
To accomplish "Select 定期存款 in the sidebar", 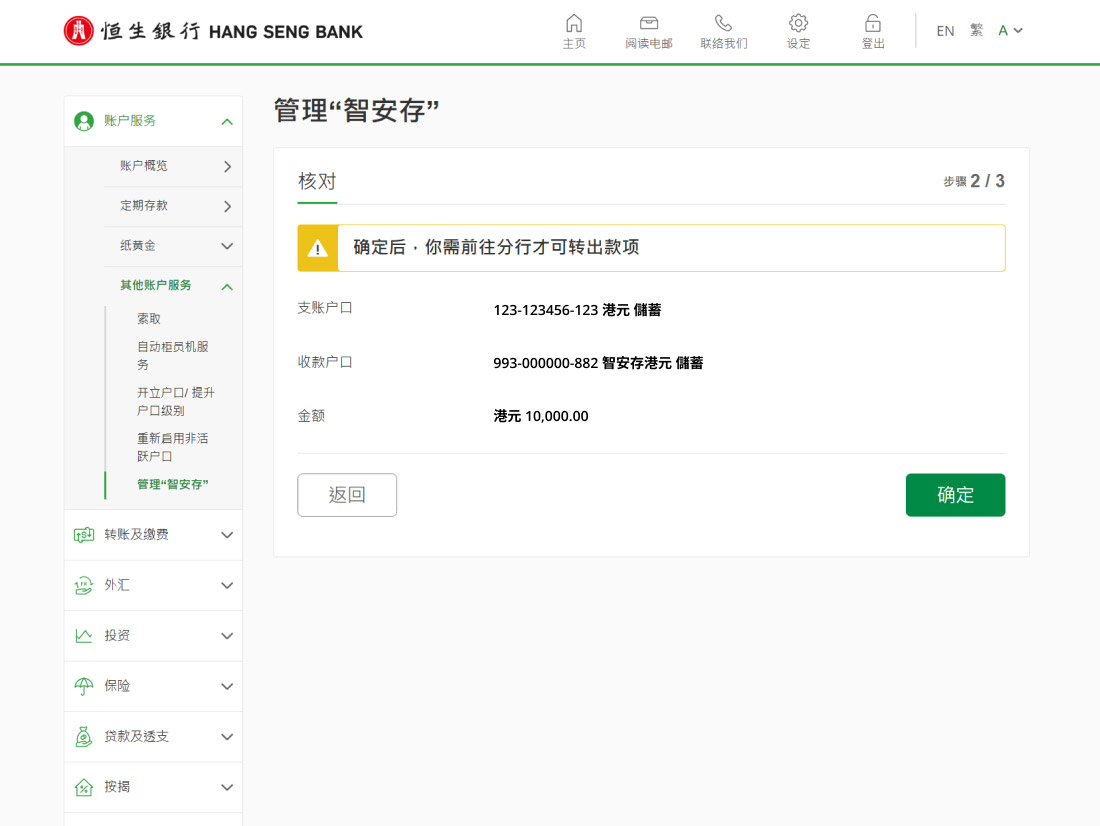I will 144,206.
